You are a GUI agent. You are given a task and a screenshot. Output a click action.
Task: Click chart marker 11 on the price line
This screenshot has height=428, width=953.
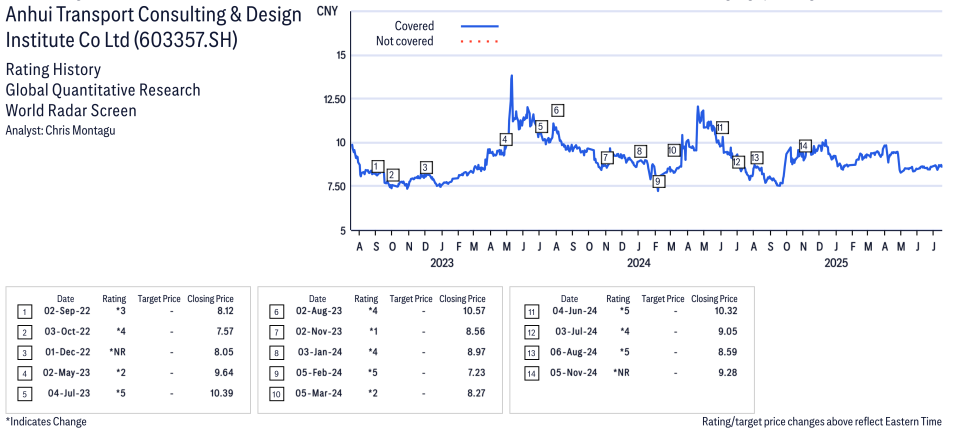pos(721,128)
